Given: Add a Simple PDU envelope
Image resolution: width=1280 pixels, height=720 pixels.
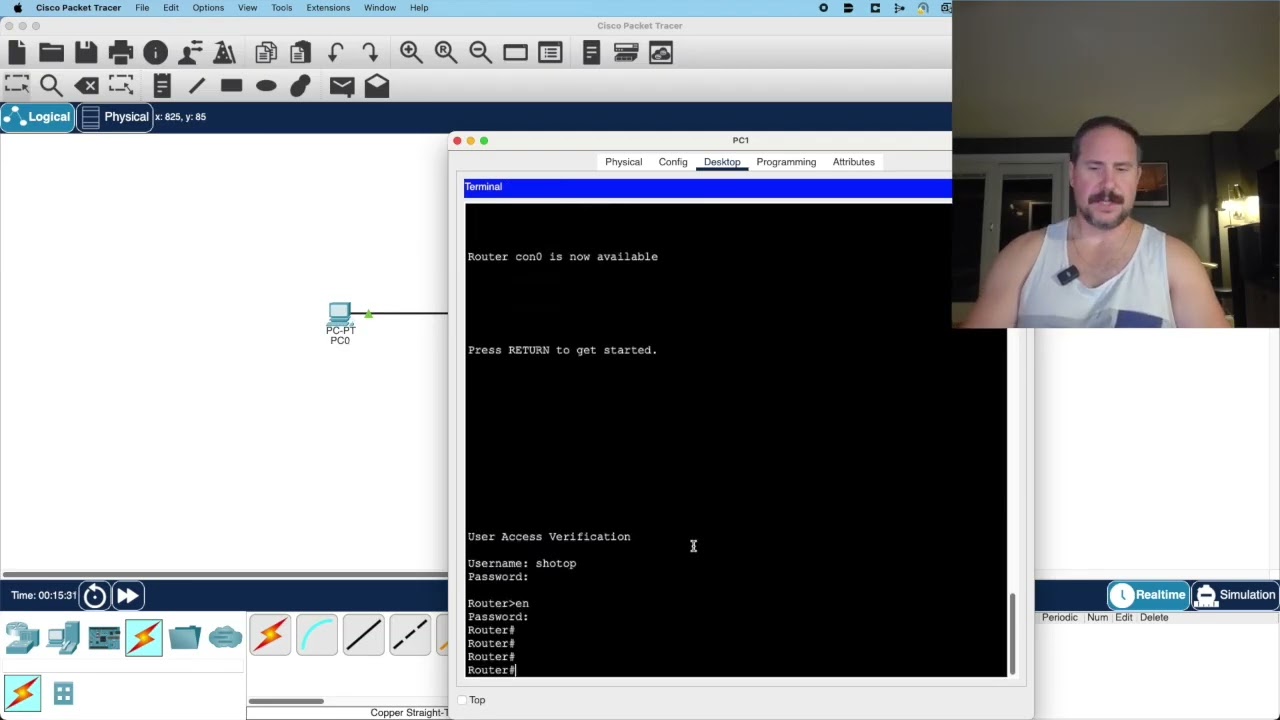Looking at the screenshot, I should tap(342, 86).
